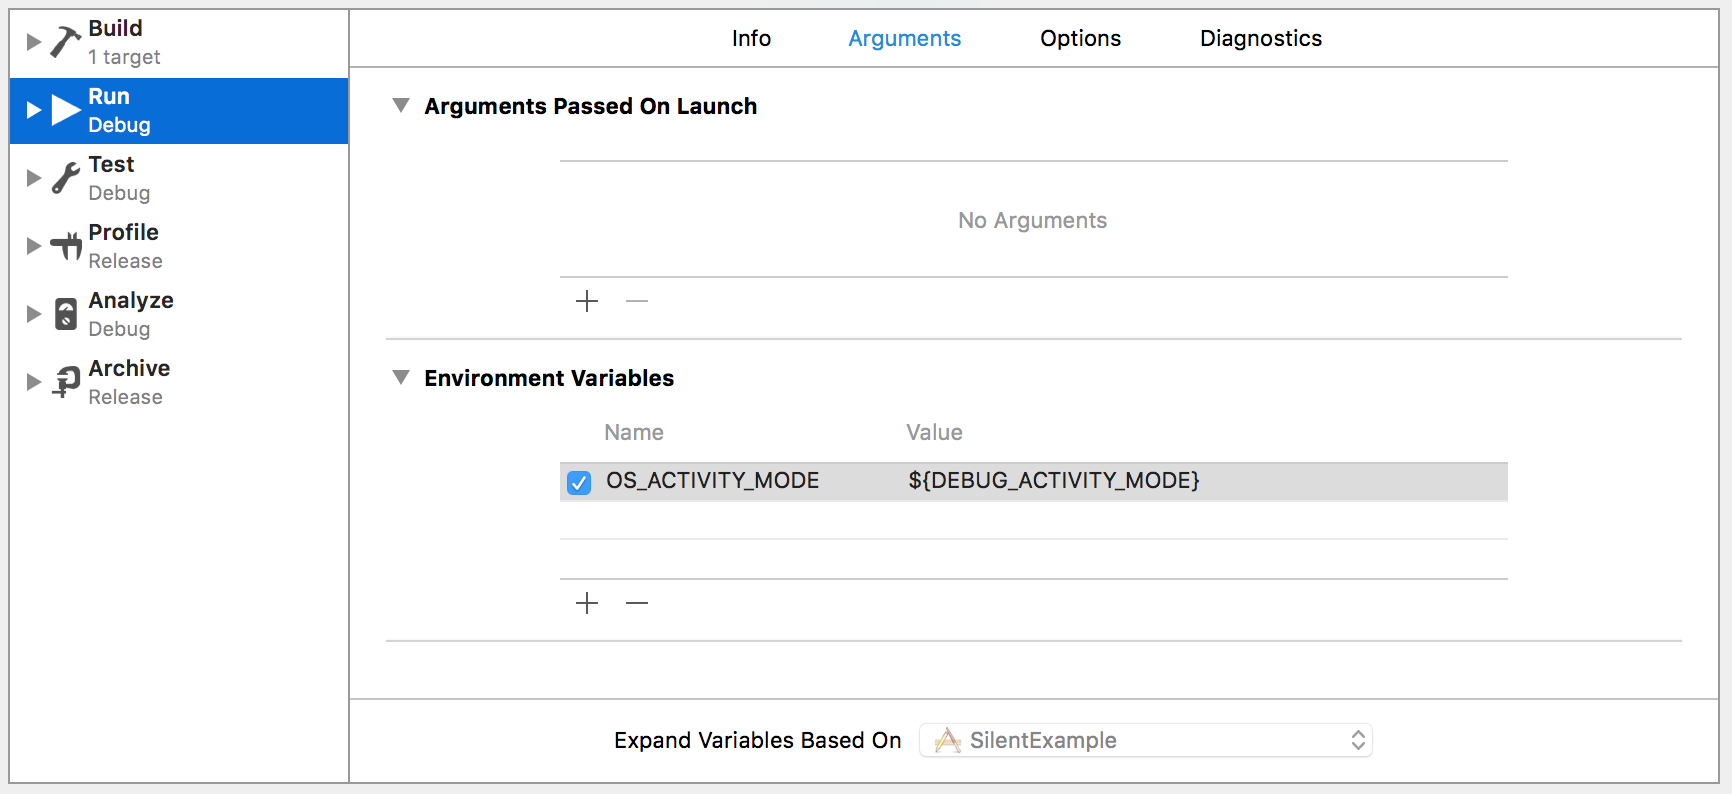Switch to the Options tab
The image size is (1732, 794).
1080,38
